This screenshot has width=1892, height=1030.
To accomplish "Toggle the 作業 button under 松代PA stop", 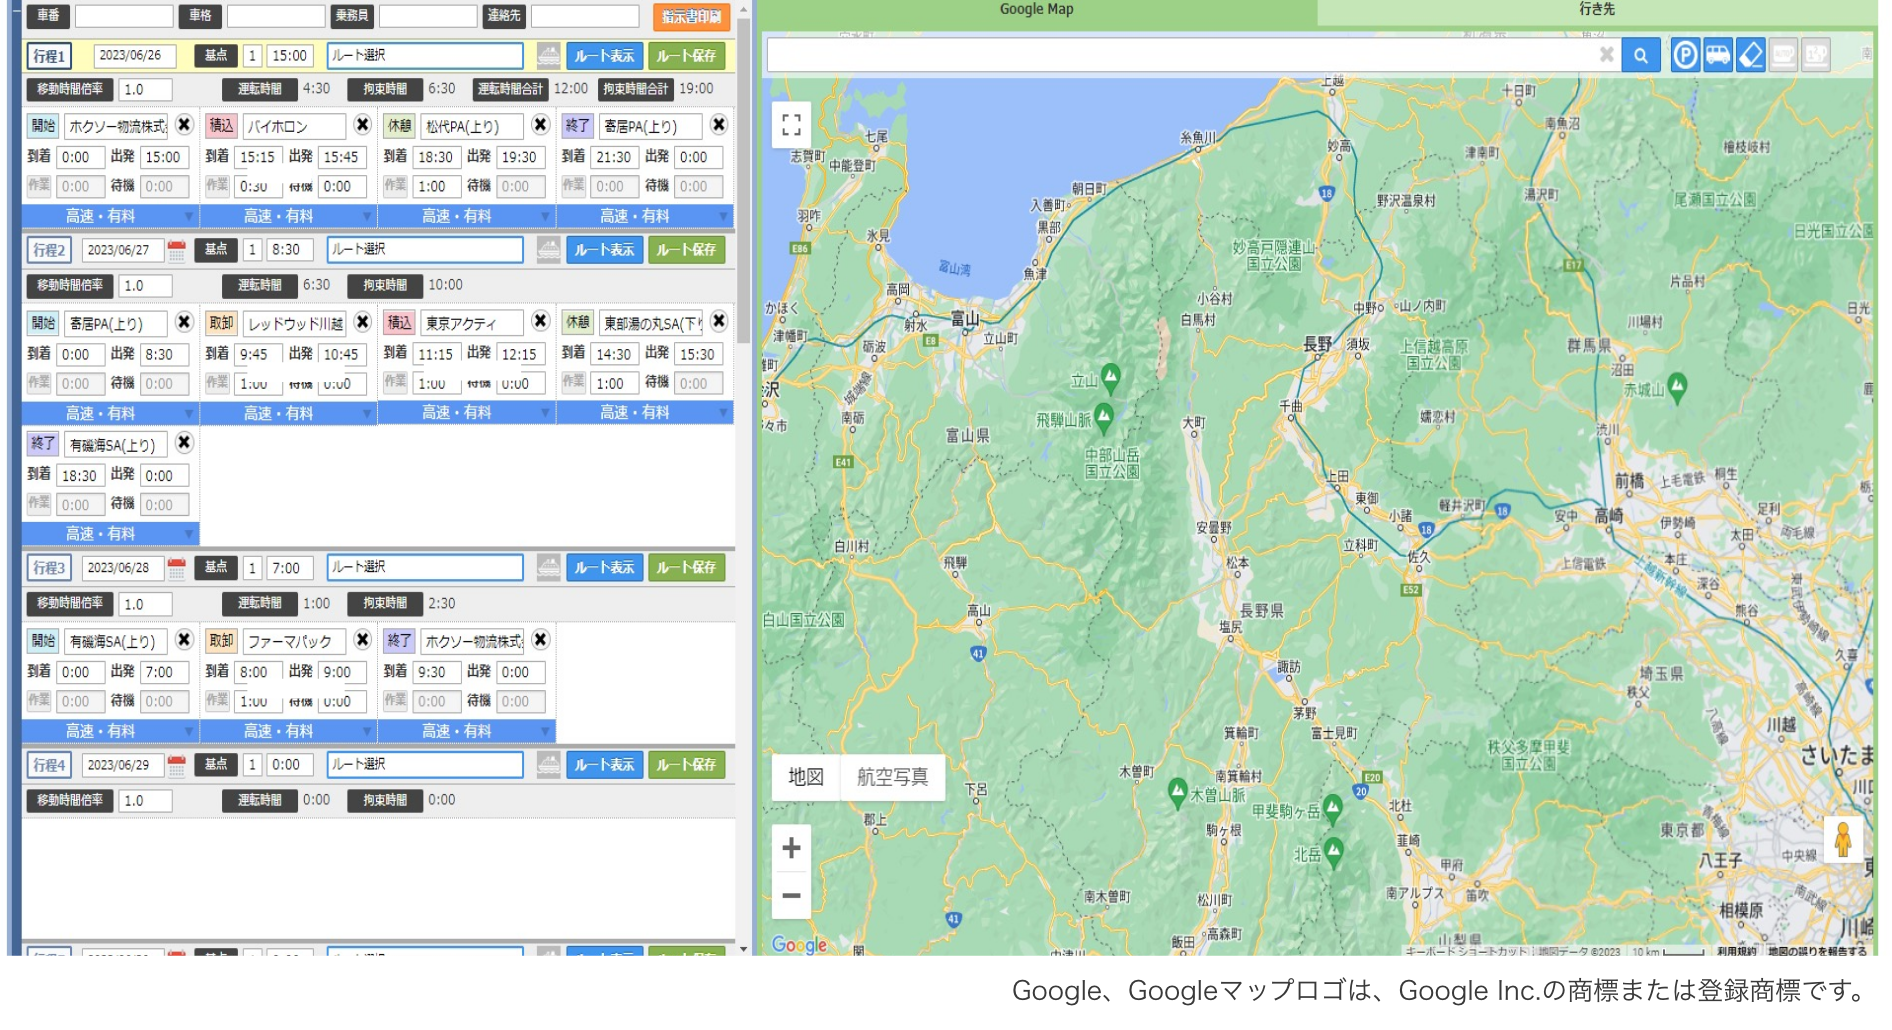I will (x=396, y=186).
